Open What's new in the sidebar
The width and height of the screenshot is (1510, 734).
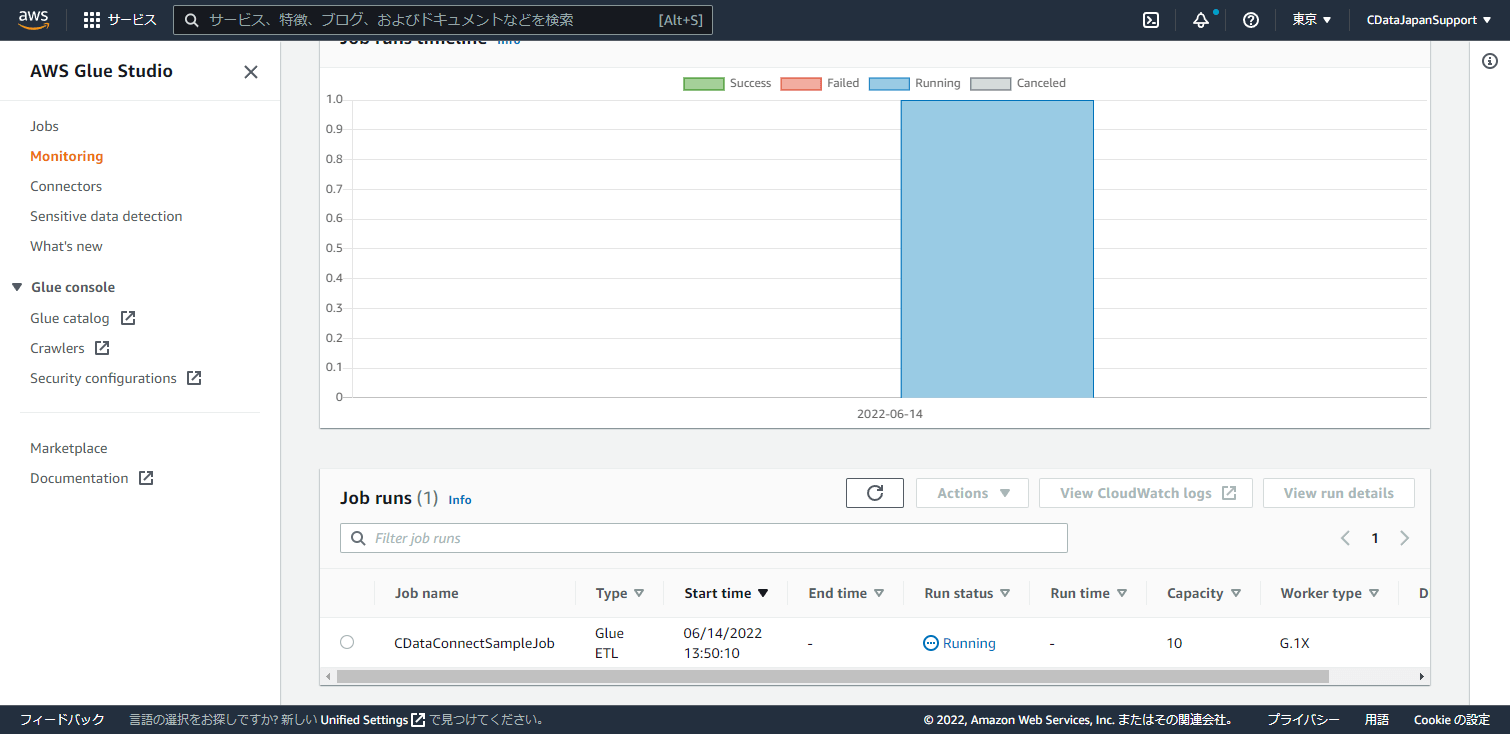pyautogui.click(x=66, y=246)
